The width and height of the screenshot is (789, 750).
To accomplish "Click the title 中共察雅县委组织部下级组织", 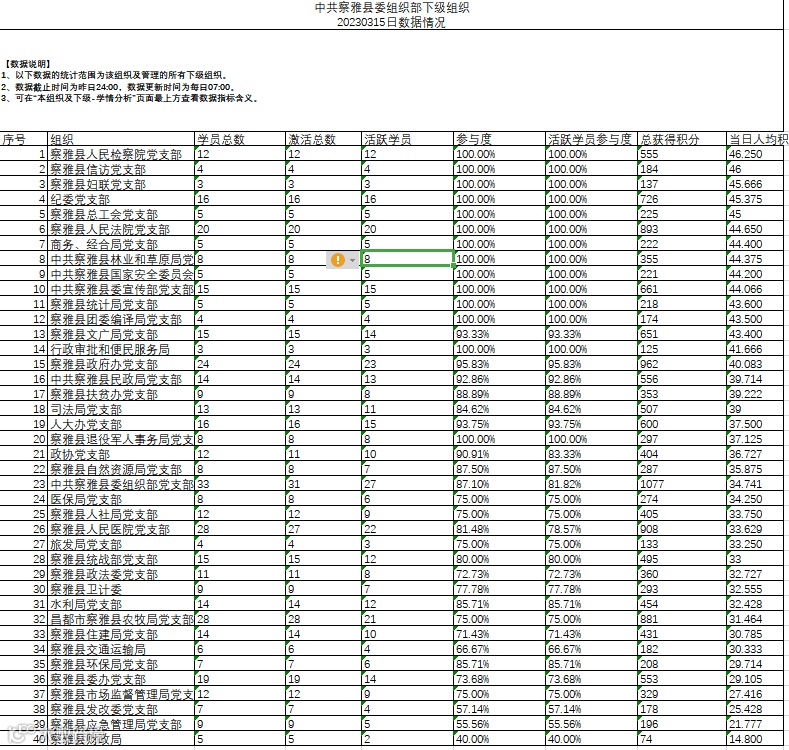I will point(391,8).
